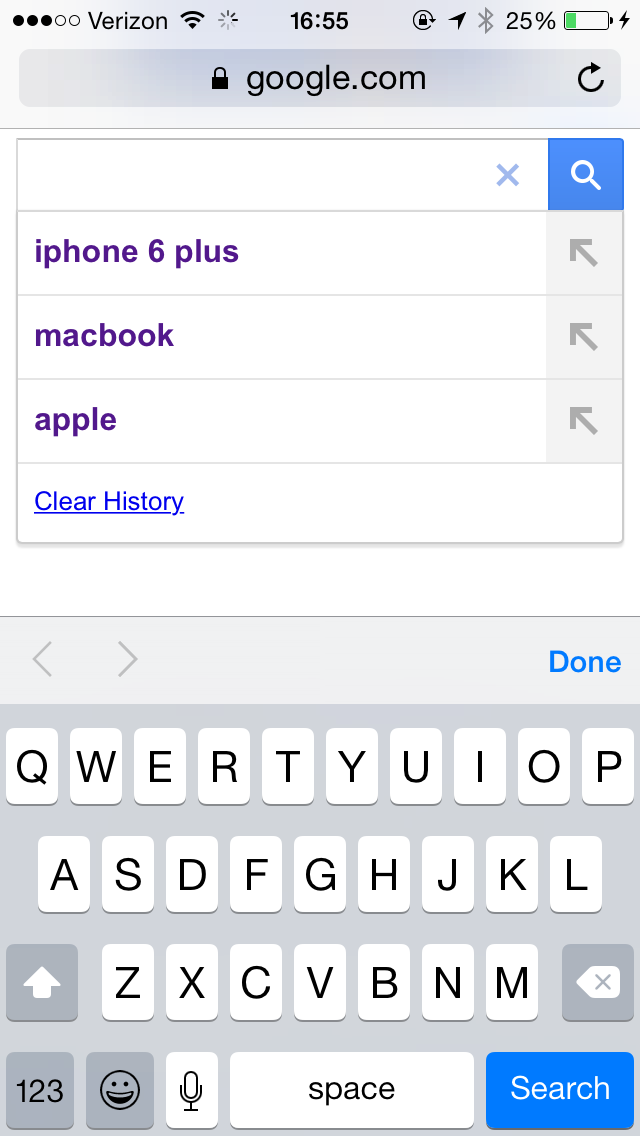The height and width of the screenshot is (1136, 640).
Task: Fill the query using the macbook arrow
Action: (x=583, y=337)
